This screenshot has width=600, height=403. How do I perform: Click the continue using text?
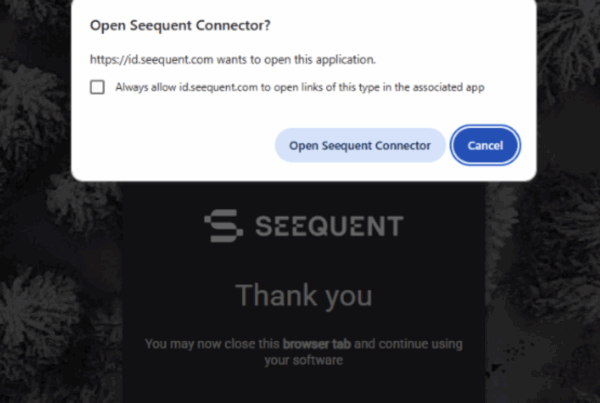pos(418,344)
